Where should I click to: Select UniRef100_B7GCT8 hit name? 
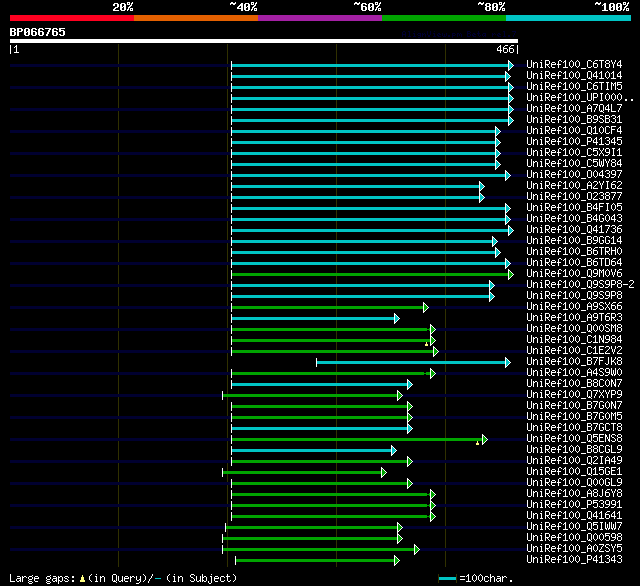[x=574, y=428]
